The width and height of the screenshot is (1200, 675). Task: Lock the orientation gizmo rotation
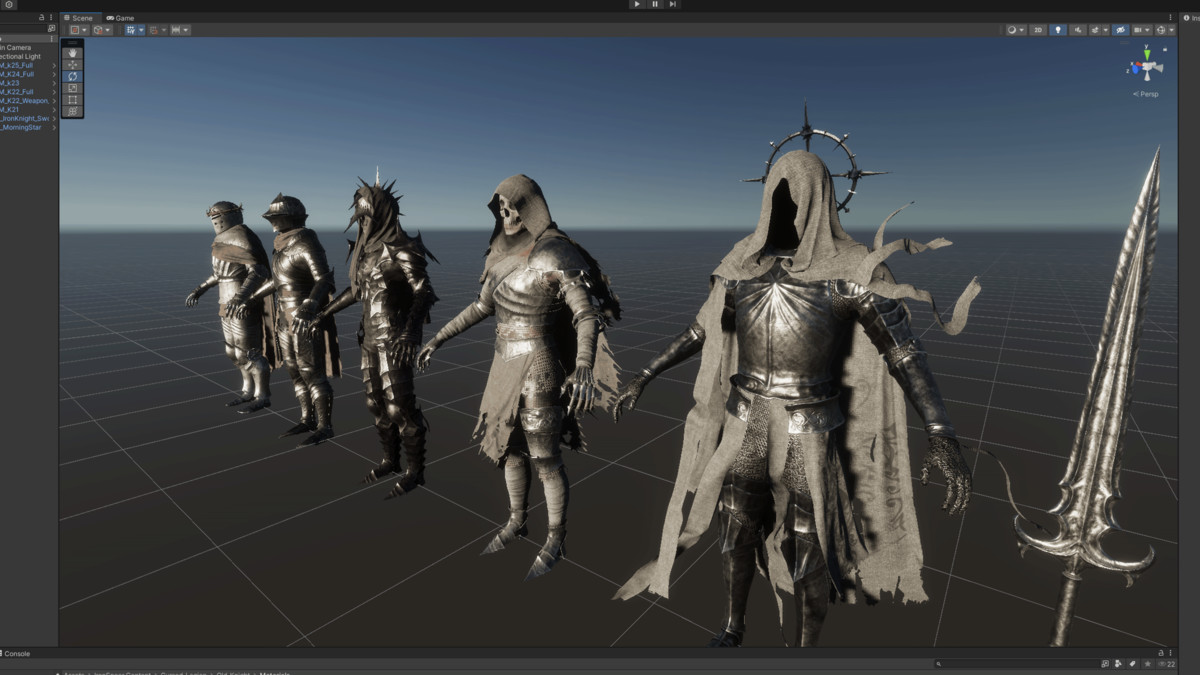[1165, 50]
